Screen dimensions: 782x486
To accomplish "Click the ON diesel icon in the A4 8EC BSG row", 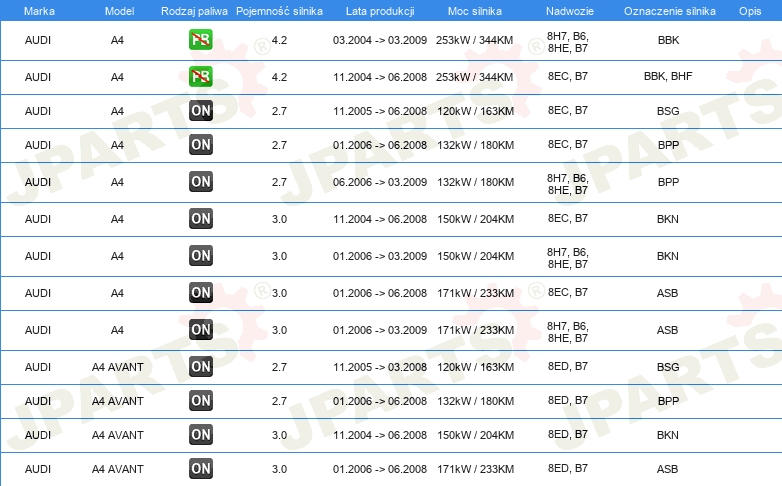I will coord(201,110).
